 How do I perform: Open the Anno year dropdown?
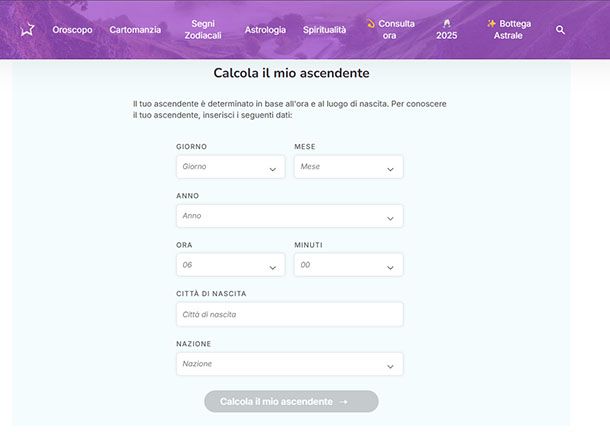289,216
